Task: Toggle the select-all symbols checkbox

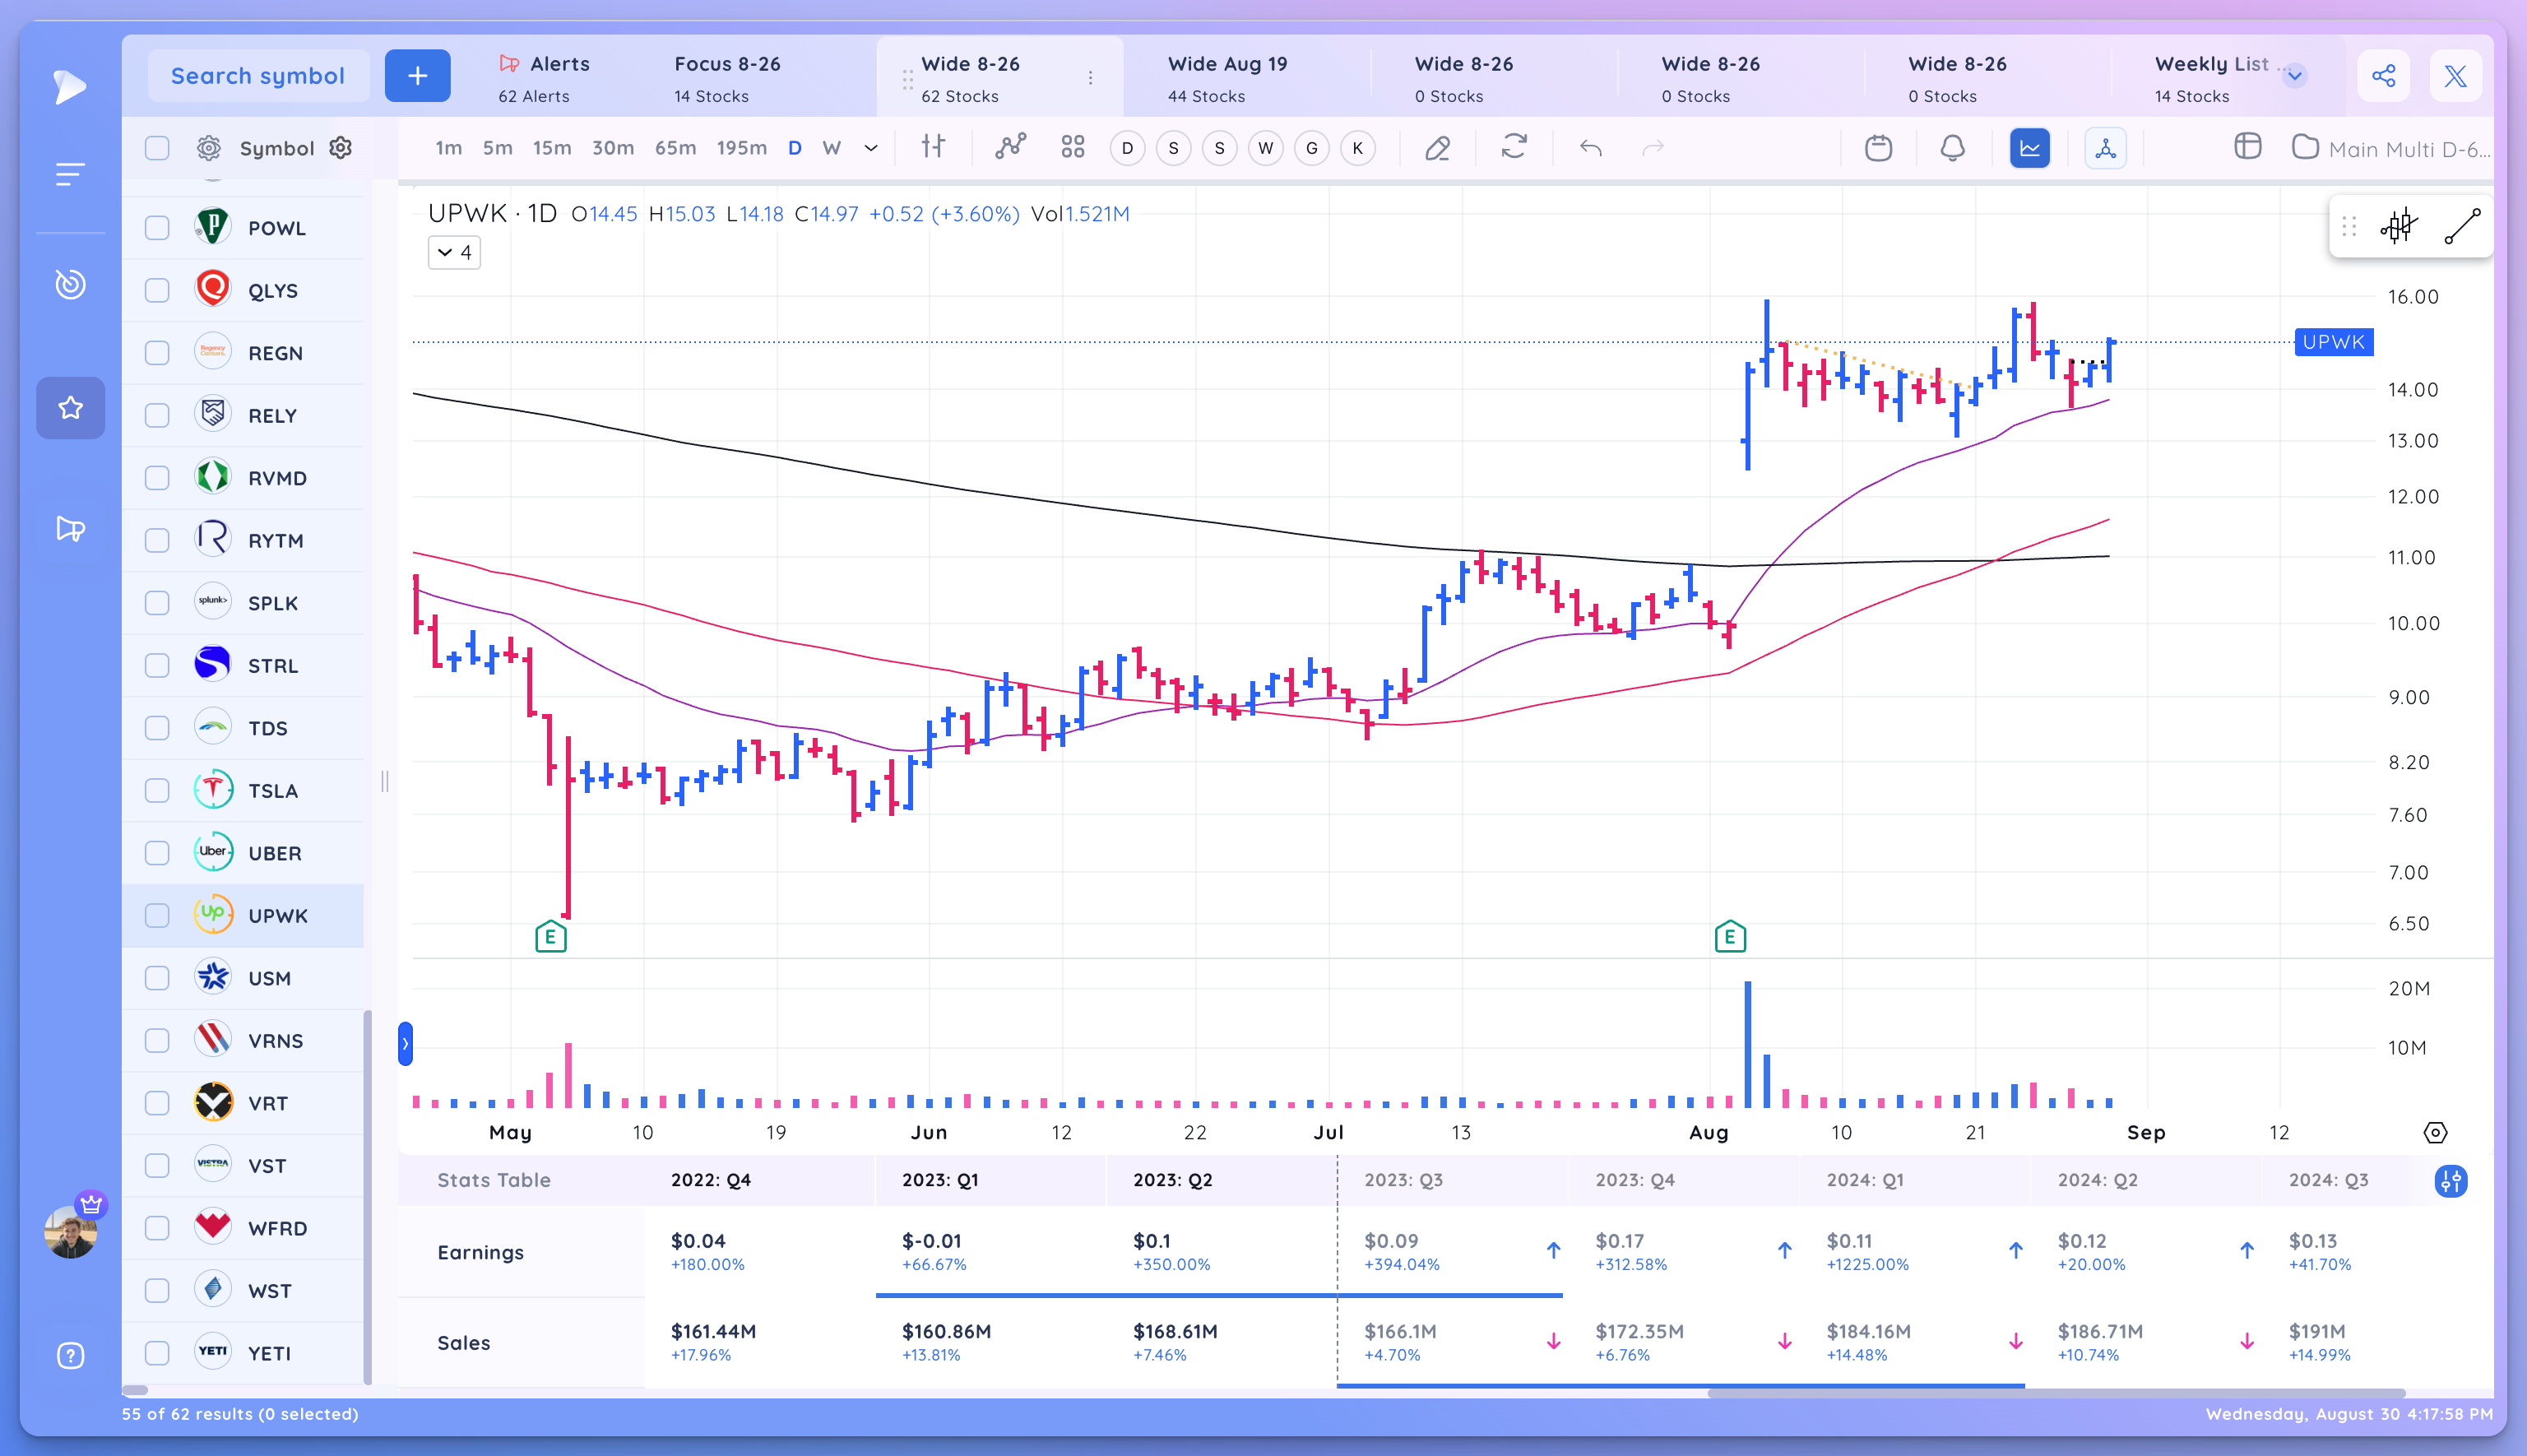Action: (157, 148)
